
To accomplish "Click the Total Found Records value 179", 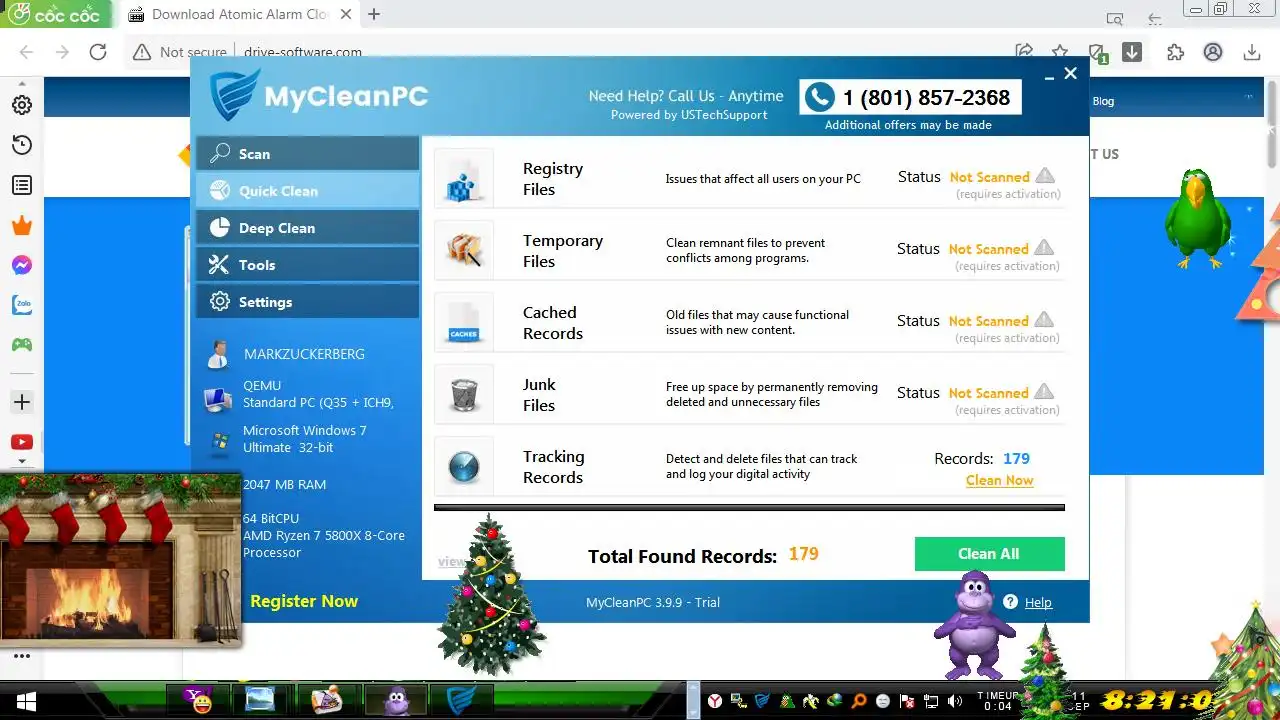I will pos(803,554).
